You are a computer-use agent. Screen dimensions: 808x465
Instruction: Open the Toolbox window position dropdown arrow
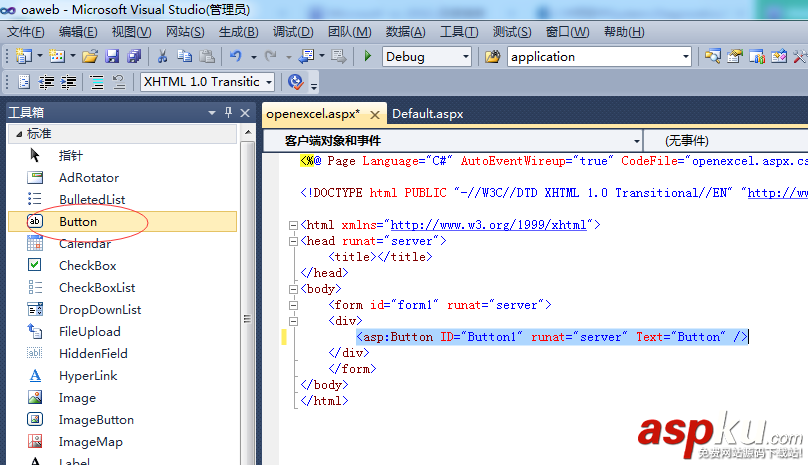(x=212, y=112)
